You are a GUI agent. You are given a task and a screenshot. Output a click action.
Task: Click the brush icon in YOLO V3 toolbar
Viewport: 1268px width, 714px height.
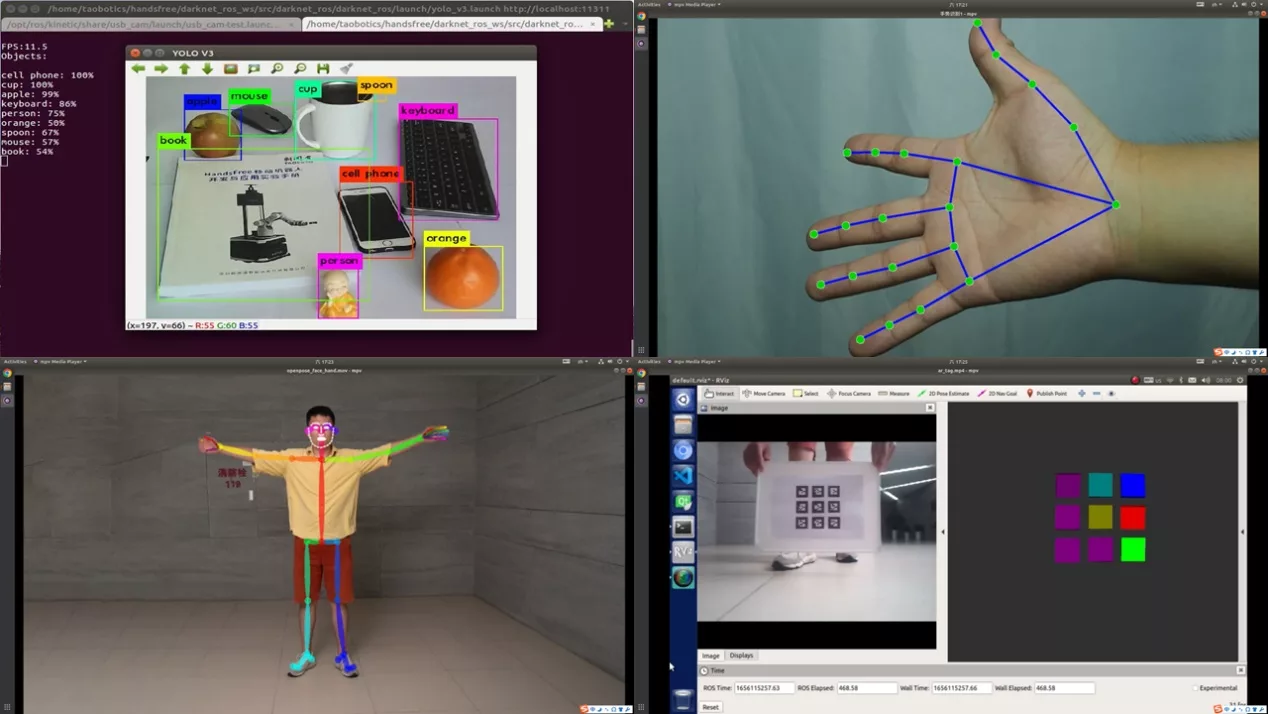coord(346,69)
